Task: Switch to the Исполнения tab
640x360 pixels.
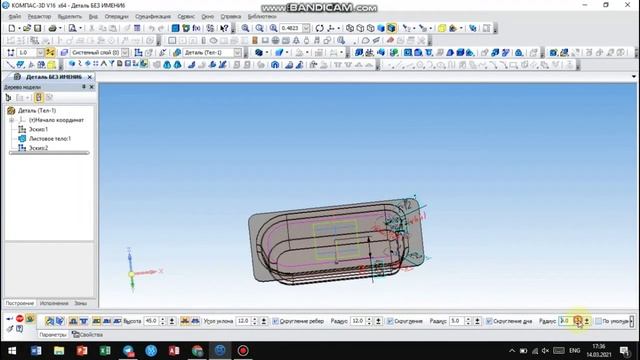Action: click(x=54, y=304)
